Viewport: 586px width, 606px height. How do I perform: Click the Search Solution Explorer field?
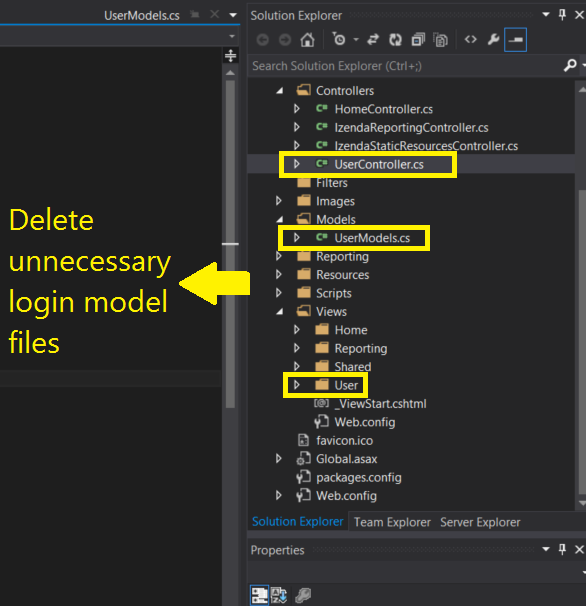point(406,66)
